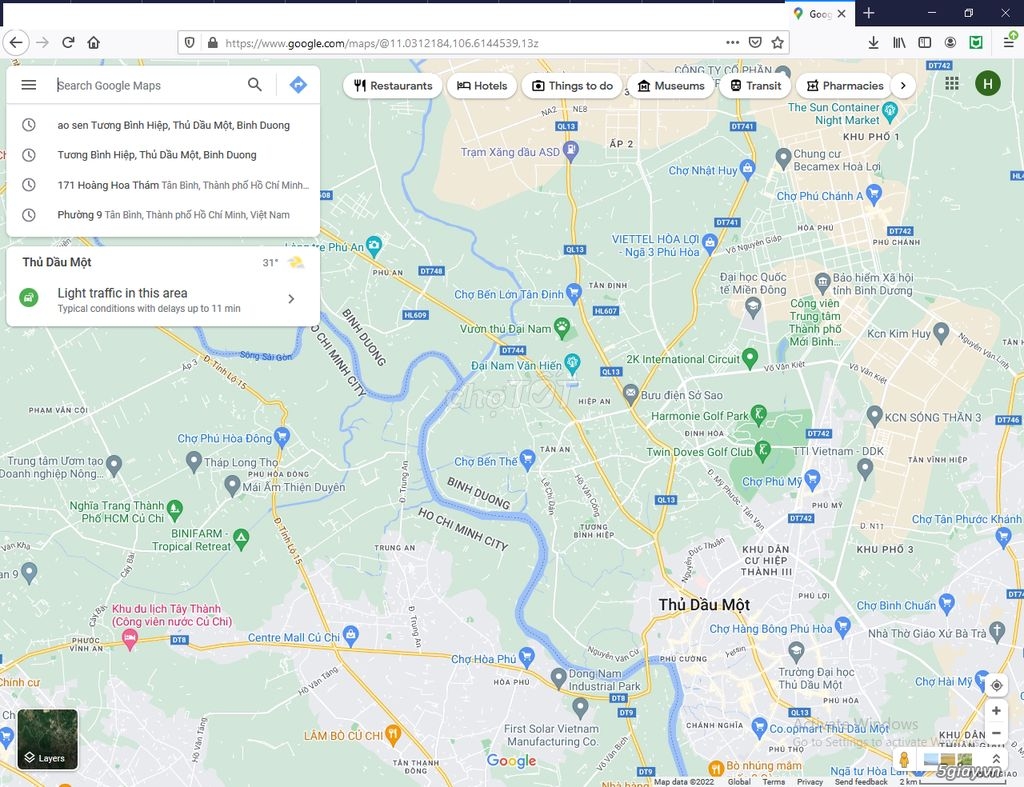Close the Google Maps tab
The image size is (1024, 787).
click(842, 14)
